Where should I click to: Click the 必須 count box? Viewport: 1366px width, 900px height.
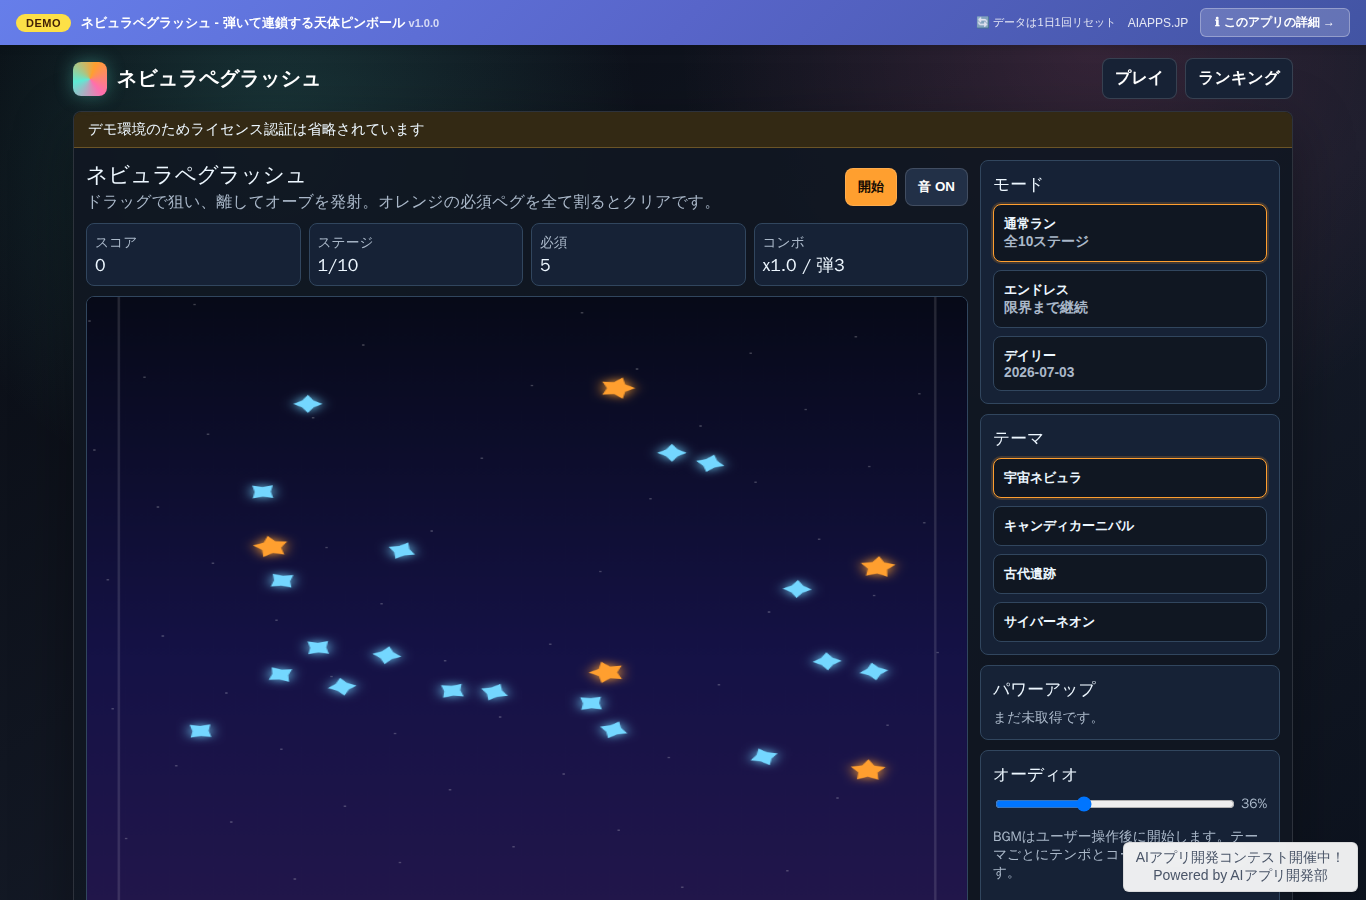(x=638, y=254)
